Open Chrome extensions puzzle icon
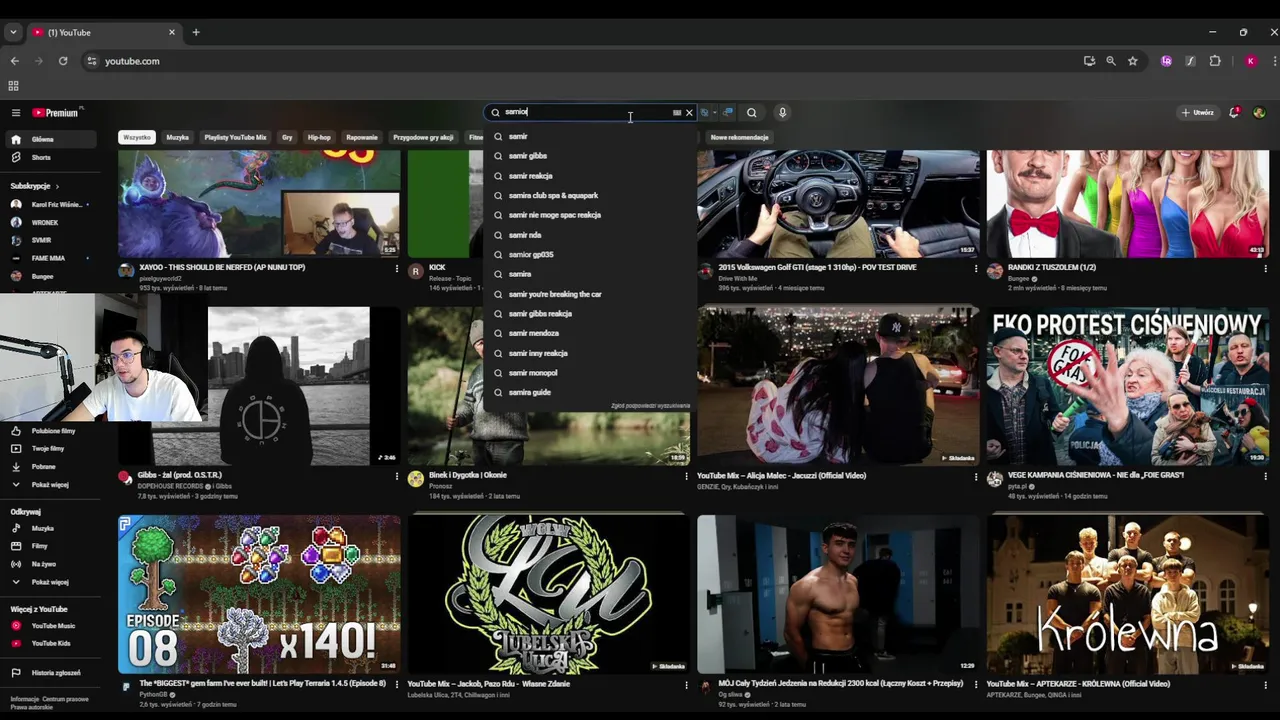The image size is (1280, 720). click(x=1215, y=61)
